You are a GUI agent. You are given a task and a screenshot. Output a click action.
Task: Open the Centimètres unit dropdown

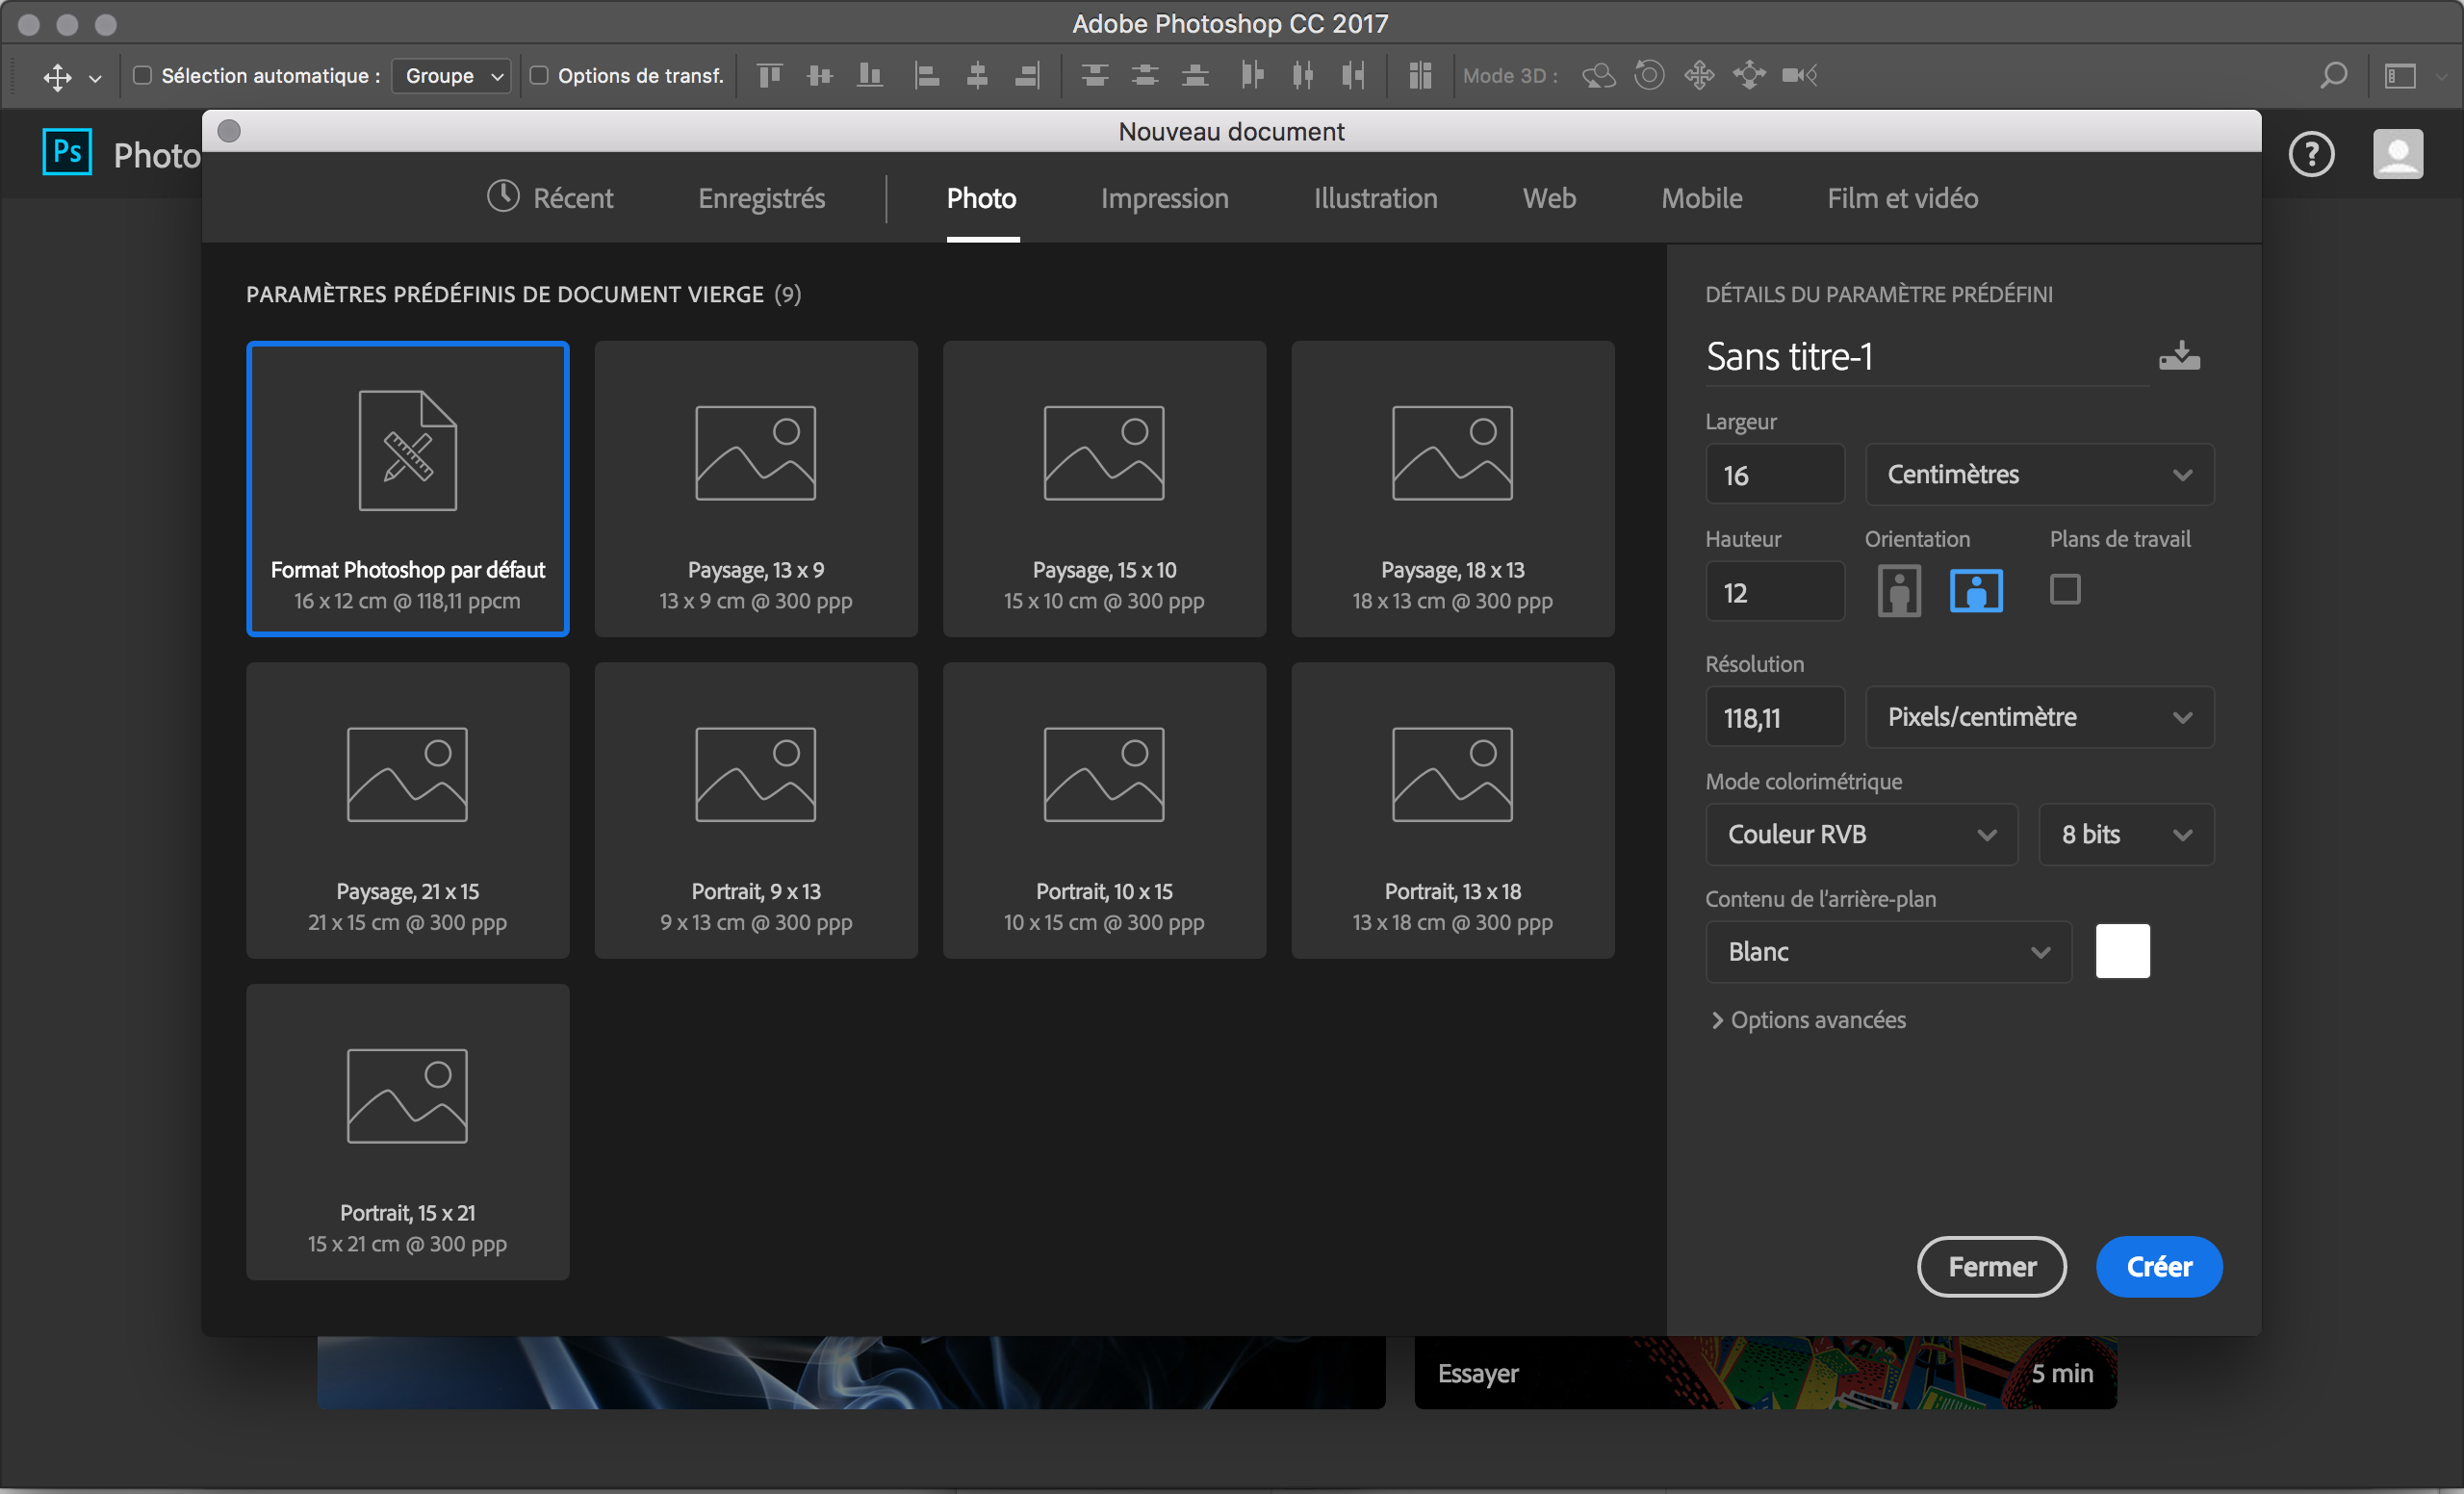pyautogui.click(x=2038, y=475)
